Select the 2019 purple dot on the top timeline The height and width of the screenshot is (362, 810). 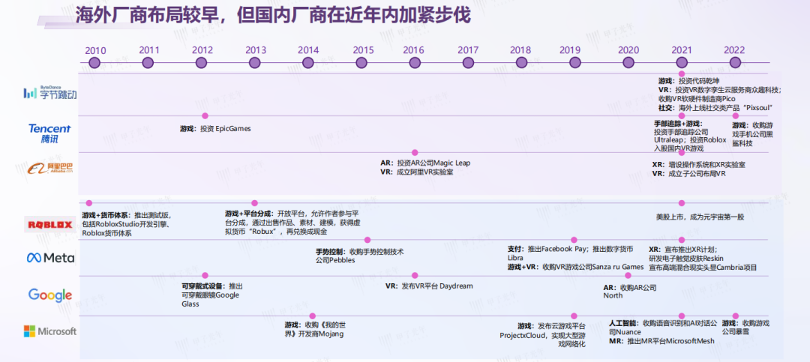[x=575, y=62]
